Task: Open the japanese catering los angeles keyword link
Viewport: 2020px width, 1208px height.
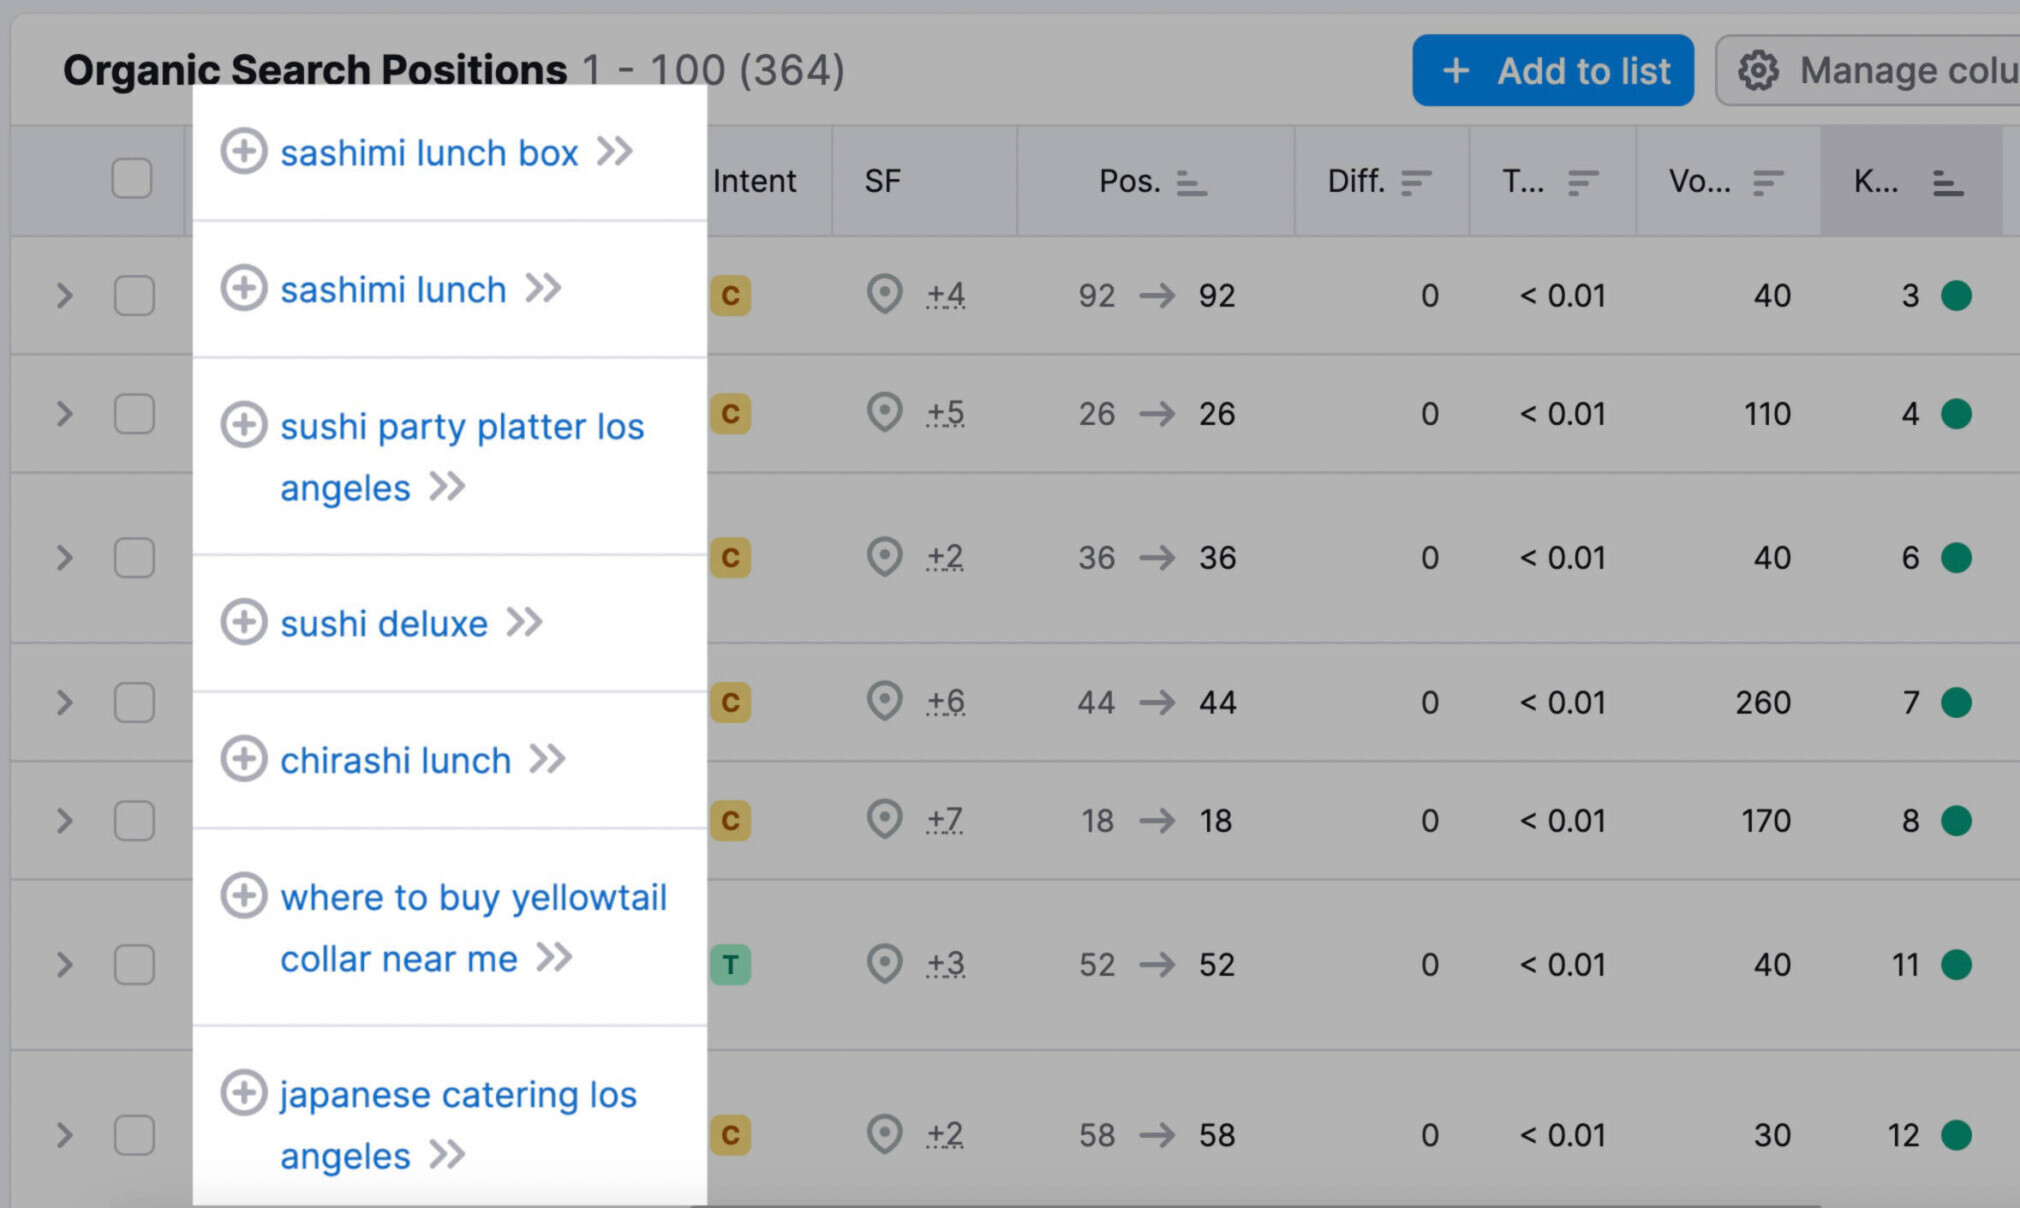Action: point(458,1125)
